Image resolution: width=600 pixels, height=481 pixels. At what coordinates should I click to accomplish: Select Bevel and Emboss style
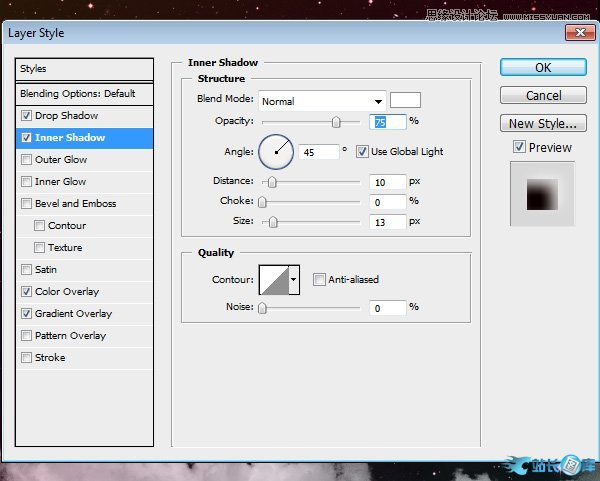click(x=75, y=204)
